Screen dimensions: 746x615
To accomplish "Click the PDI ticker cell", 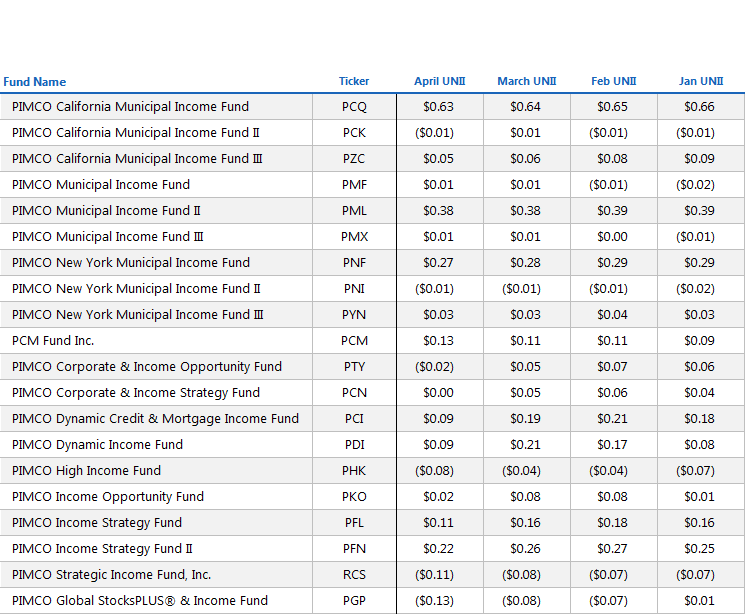I will 354,445.
